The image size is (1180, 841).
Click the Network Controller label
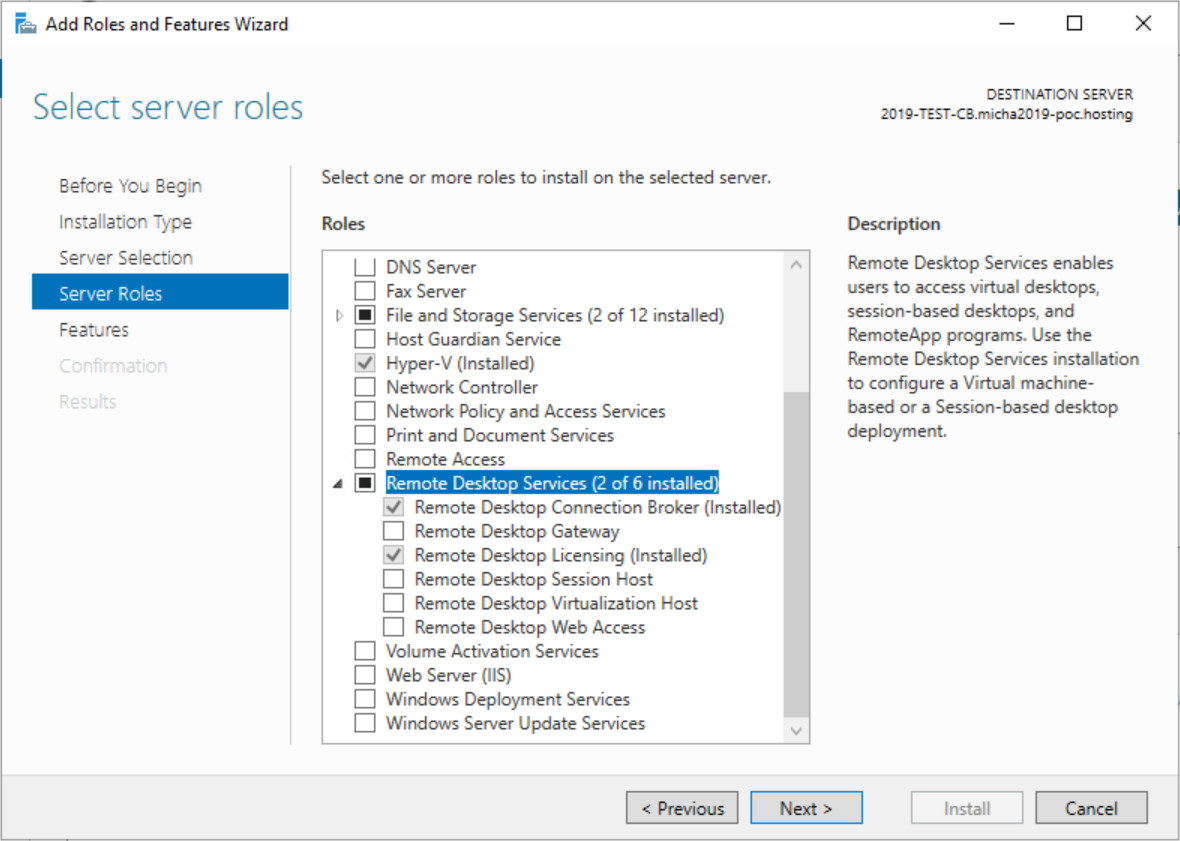[462, 387]
